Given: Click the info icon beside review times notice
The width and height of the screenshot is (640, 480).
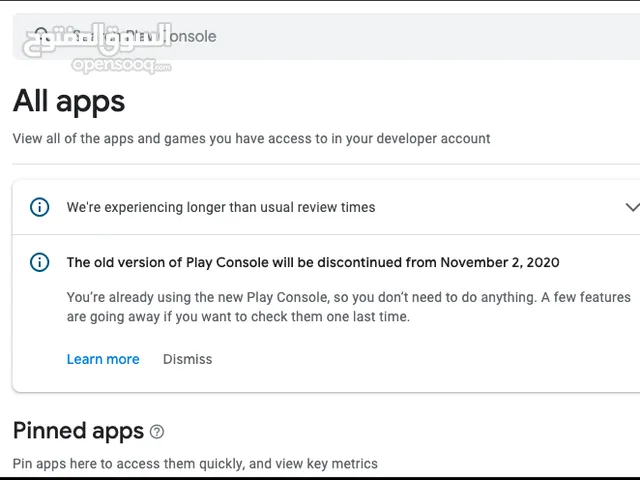Looking at the screenshot, I should pos(40,207).
